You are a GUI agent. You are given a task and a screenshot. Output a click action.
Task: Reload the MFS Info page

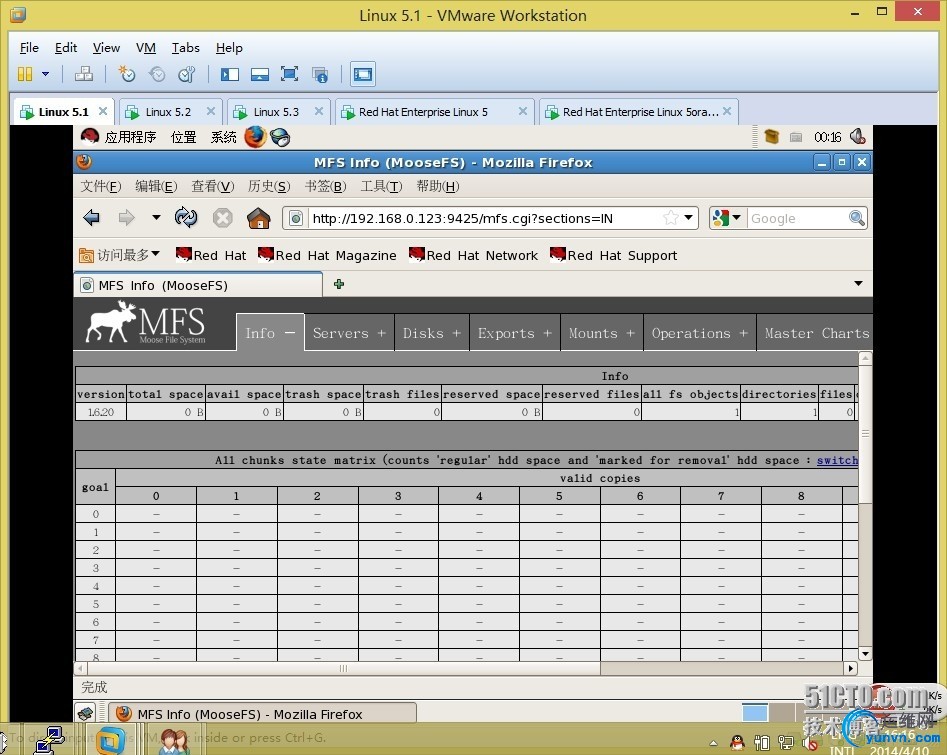click(x=186, y=218)
